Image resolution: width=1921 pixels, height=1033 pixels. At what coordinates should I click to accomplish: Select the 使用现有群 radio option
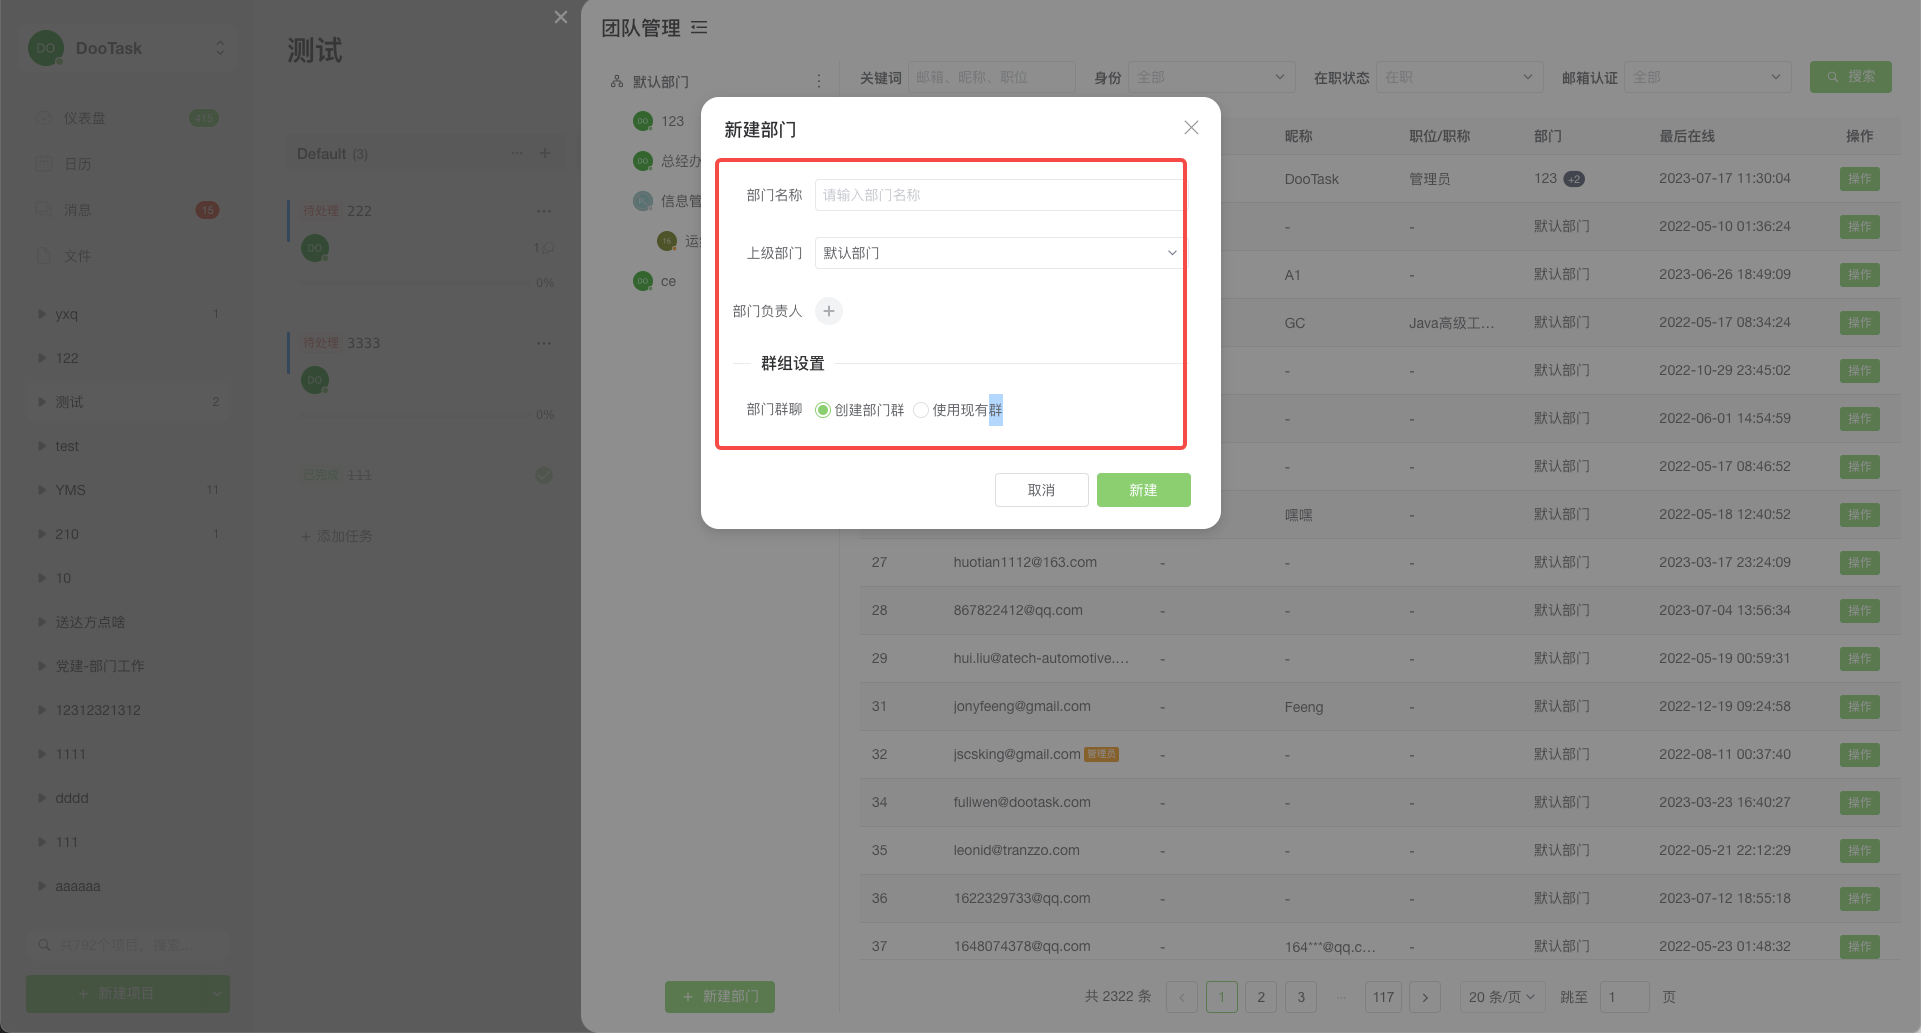pos(921,410)
